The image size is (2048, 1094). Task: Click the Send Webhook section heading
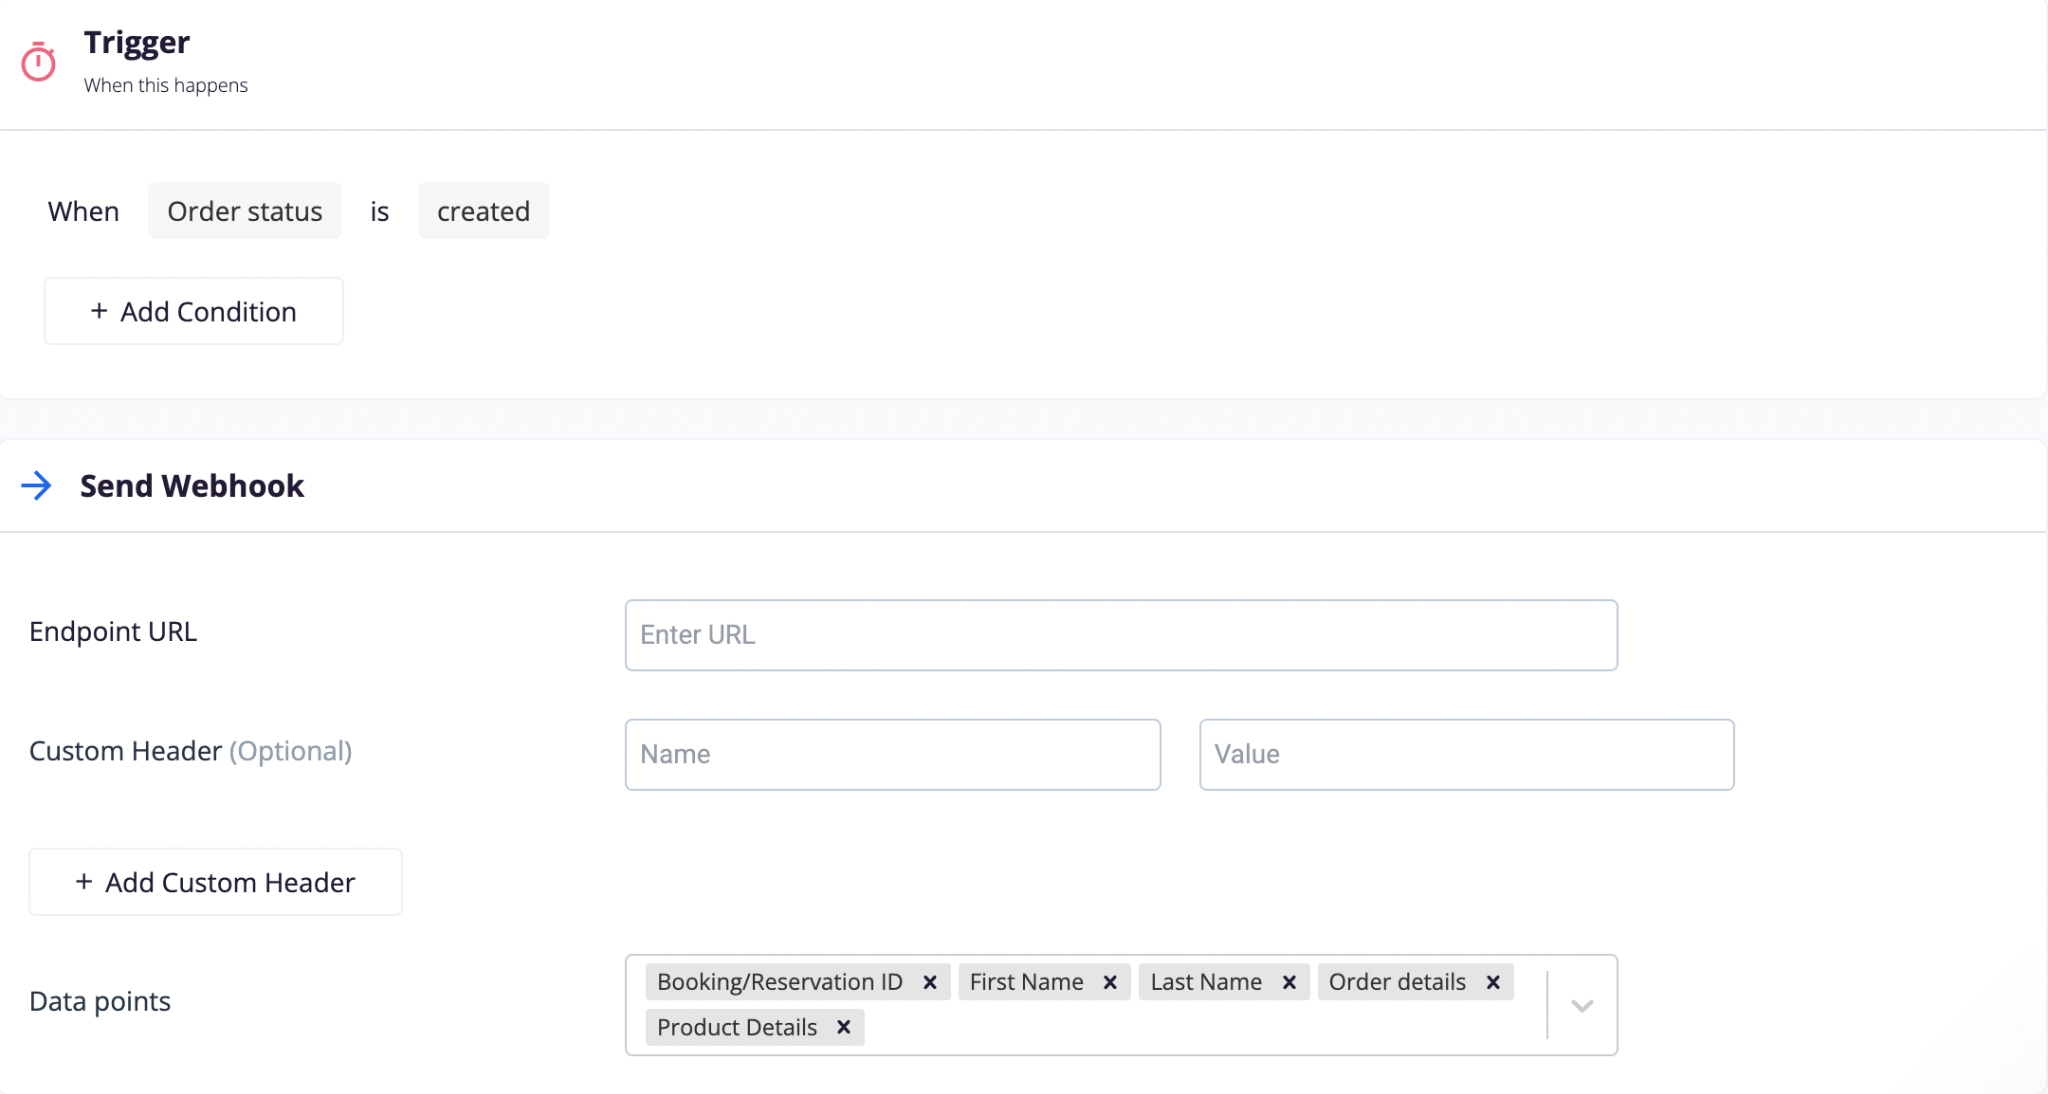(x=192, y=486)
